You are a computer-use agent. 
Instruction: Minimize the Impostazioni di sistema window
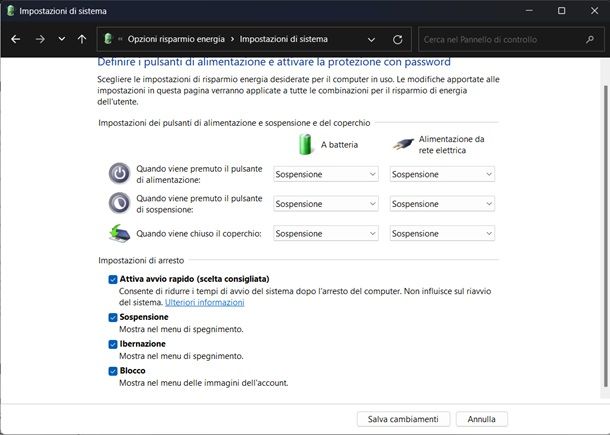click(x=529, y=11)
